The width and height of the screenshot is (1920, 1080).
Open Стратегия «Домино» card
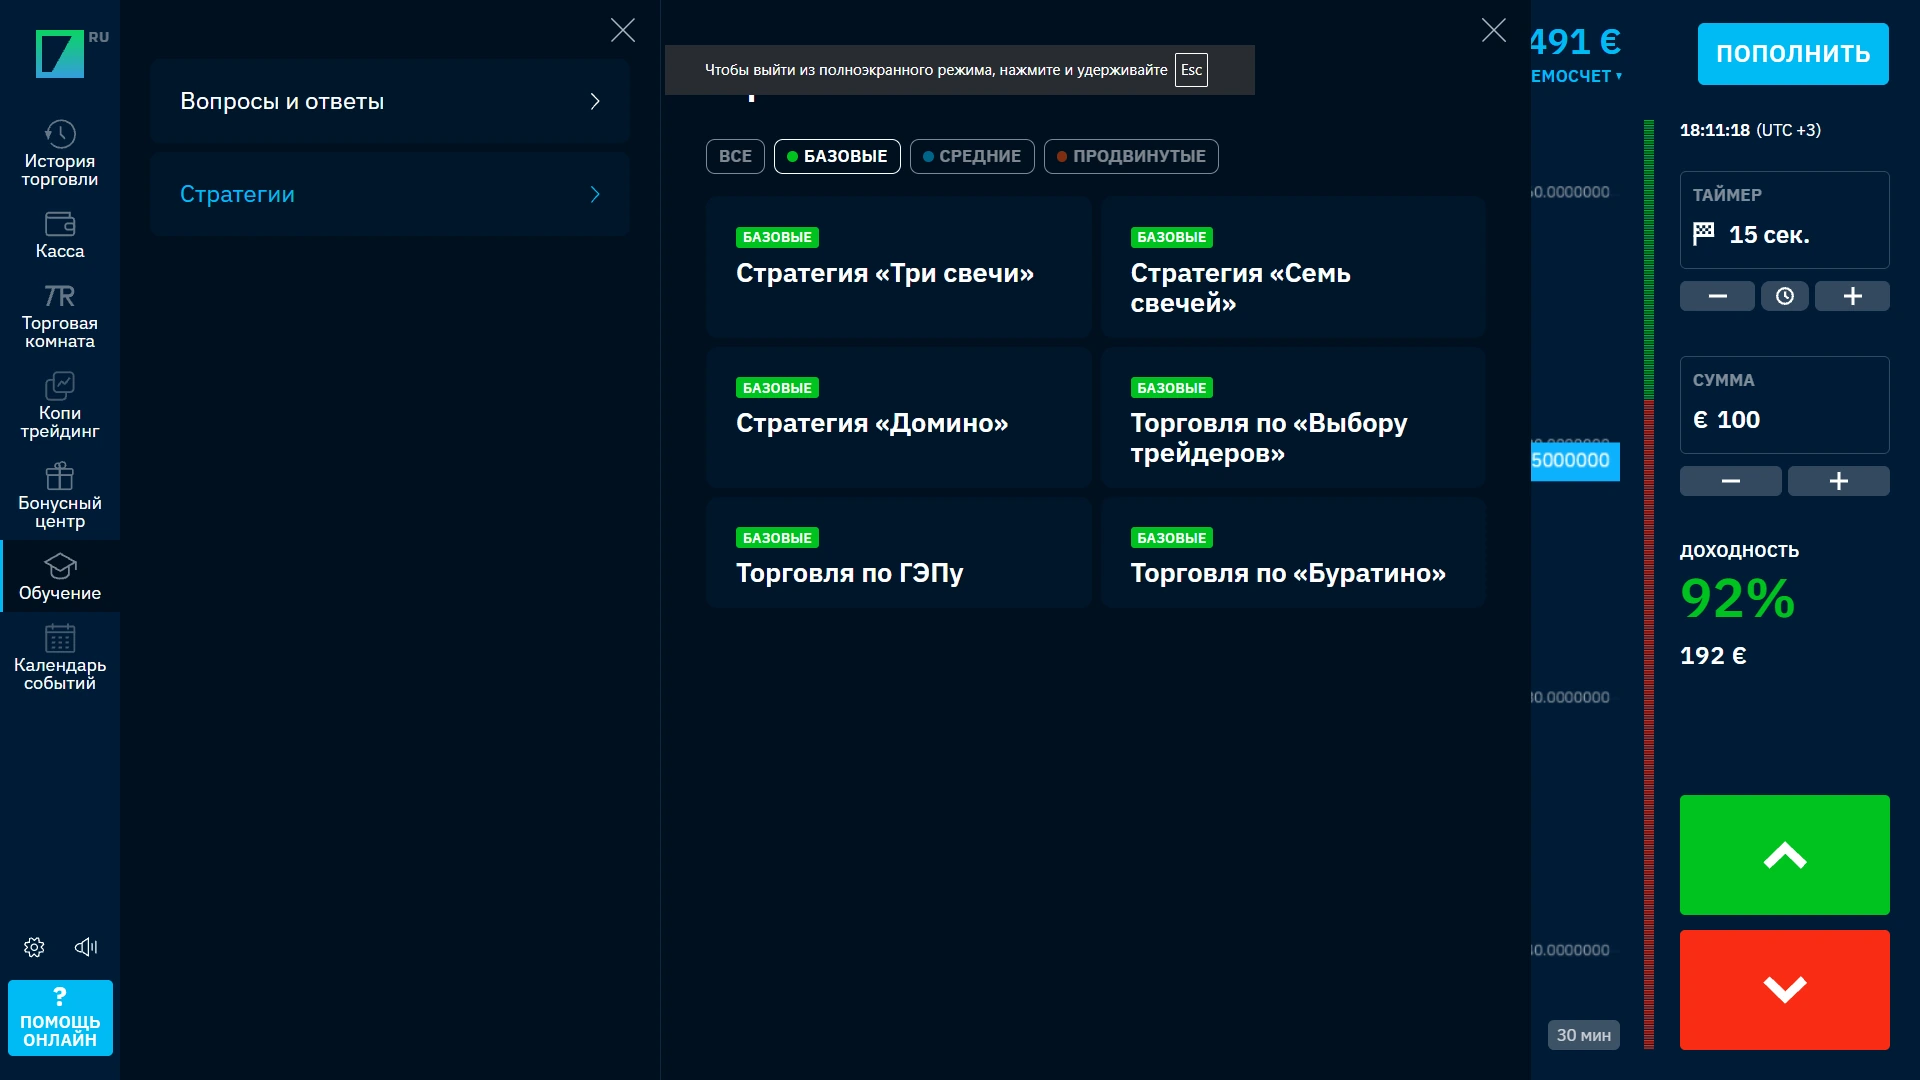click(898, 417)
